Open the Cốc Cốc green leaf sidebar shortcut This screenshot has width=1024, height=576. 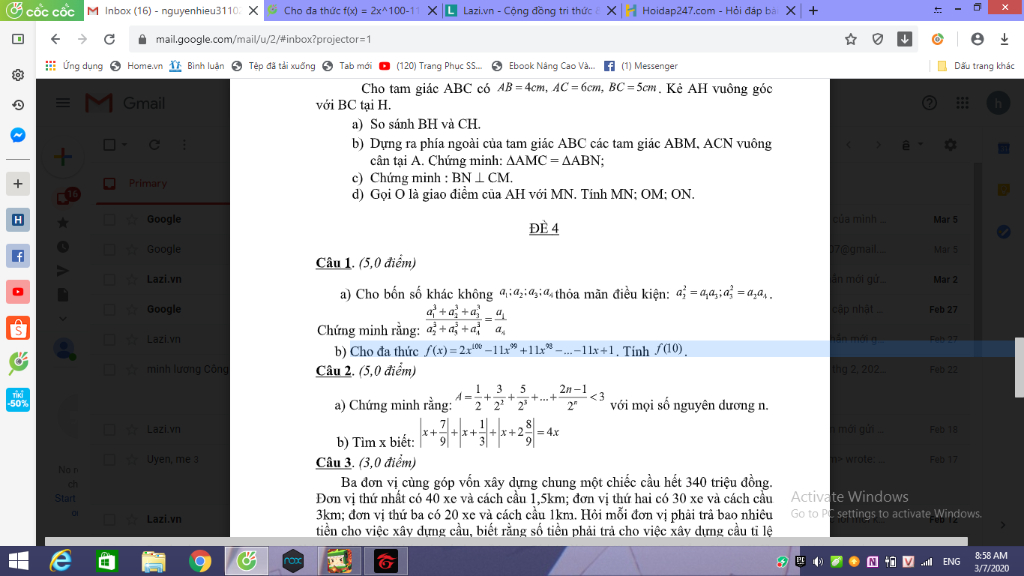pyautogui.click(x=18, y=363)
